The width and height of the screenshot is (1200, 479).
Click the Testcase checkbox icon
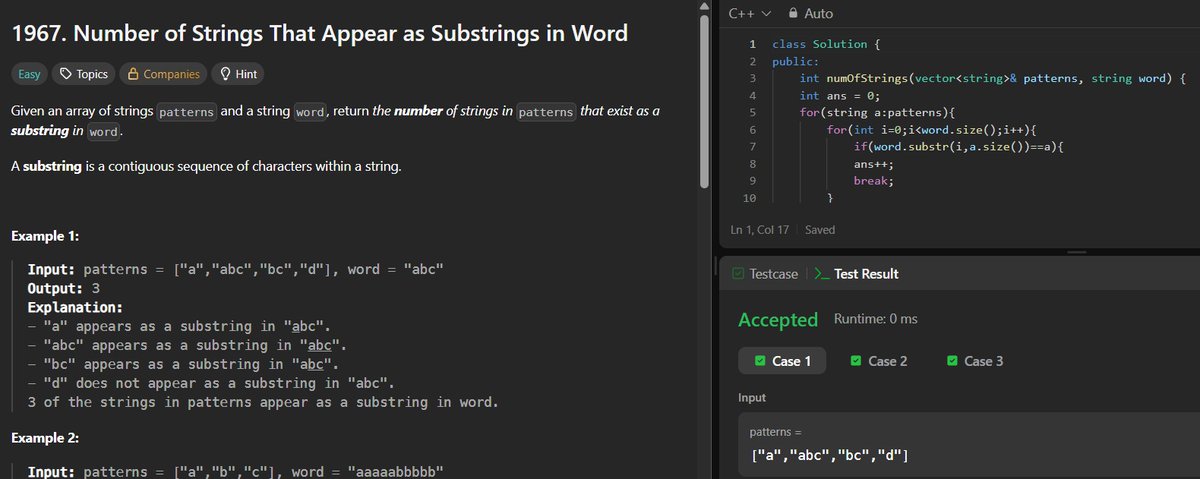738,273
